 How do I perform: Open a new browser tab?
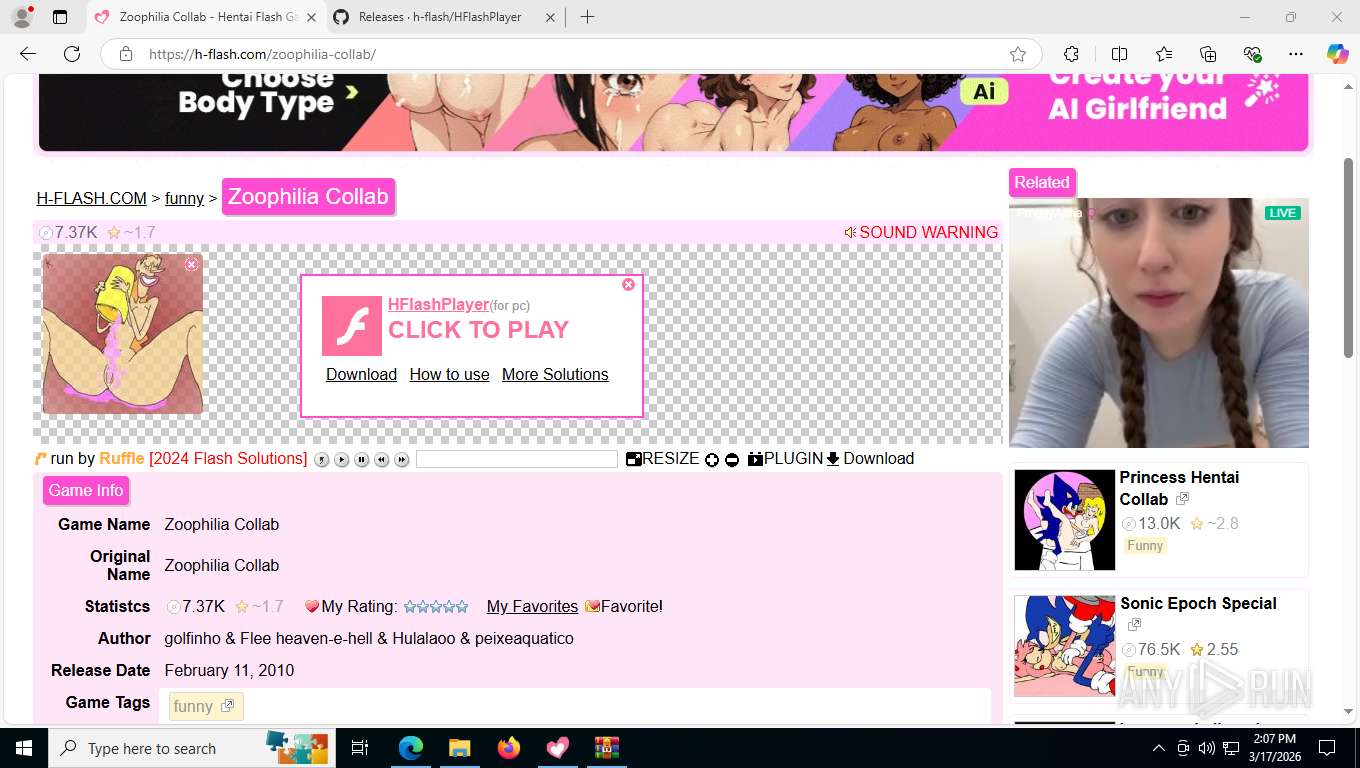[587, 17]
